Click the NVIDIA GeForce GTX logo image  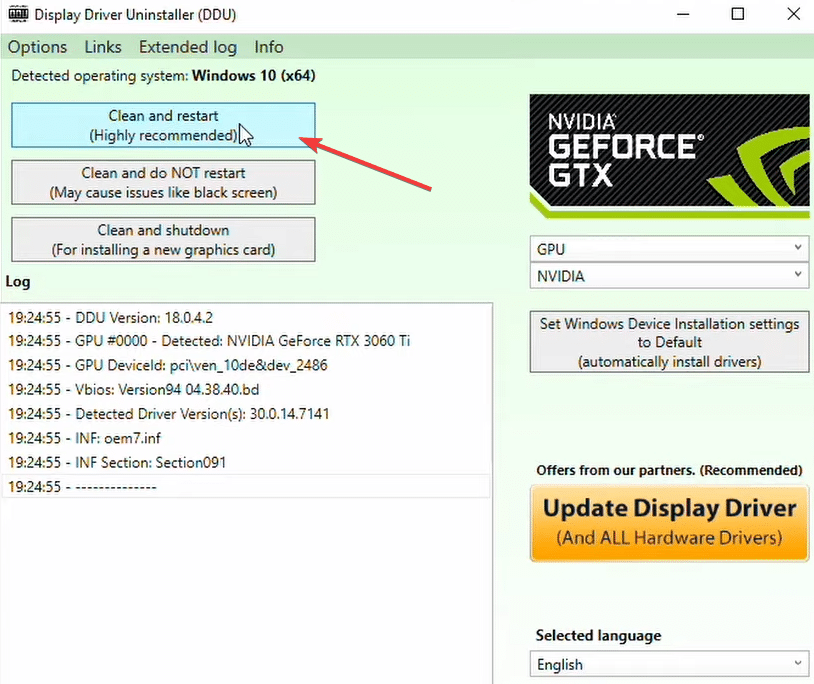[669, 156]
